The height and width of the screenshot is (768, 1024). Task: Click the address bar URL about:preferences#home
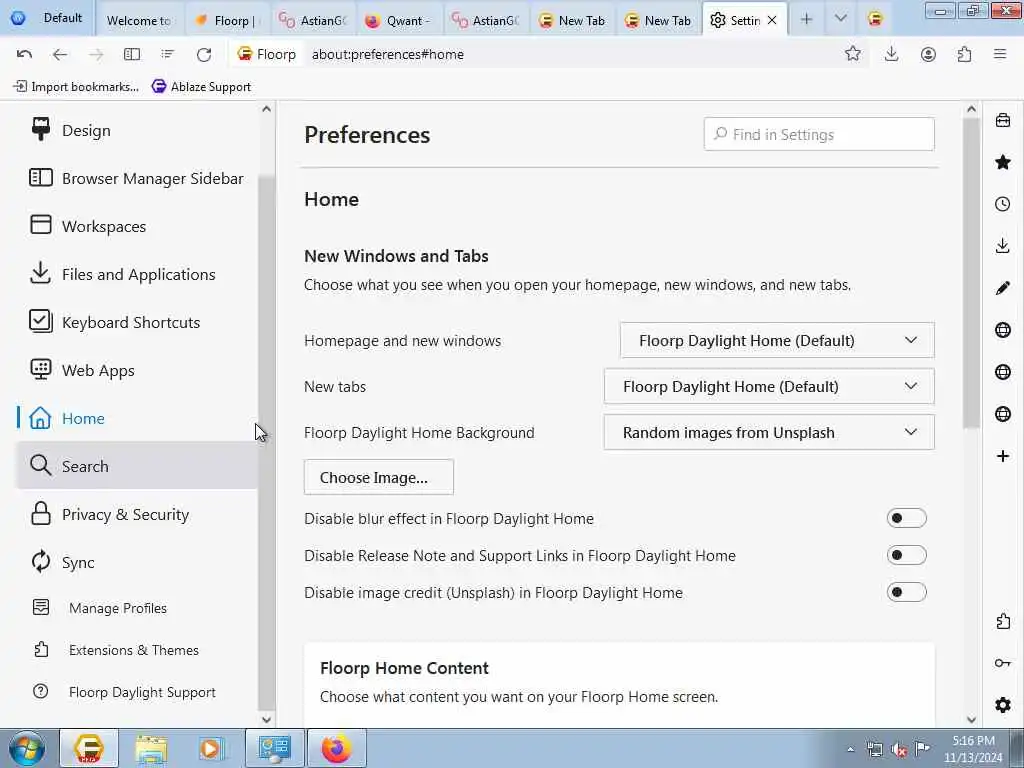tap(388, 54)
